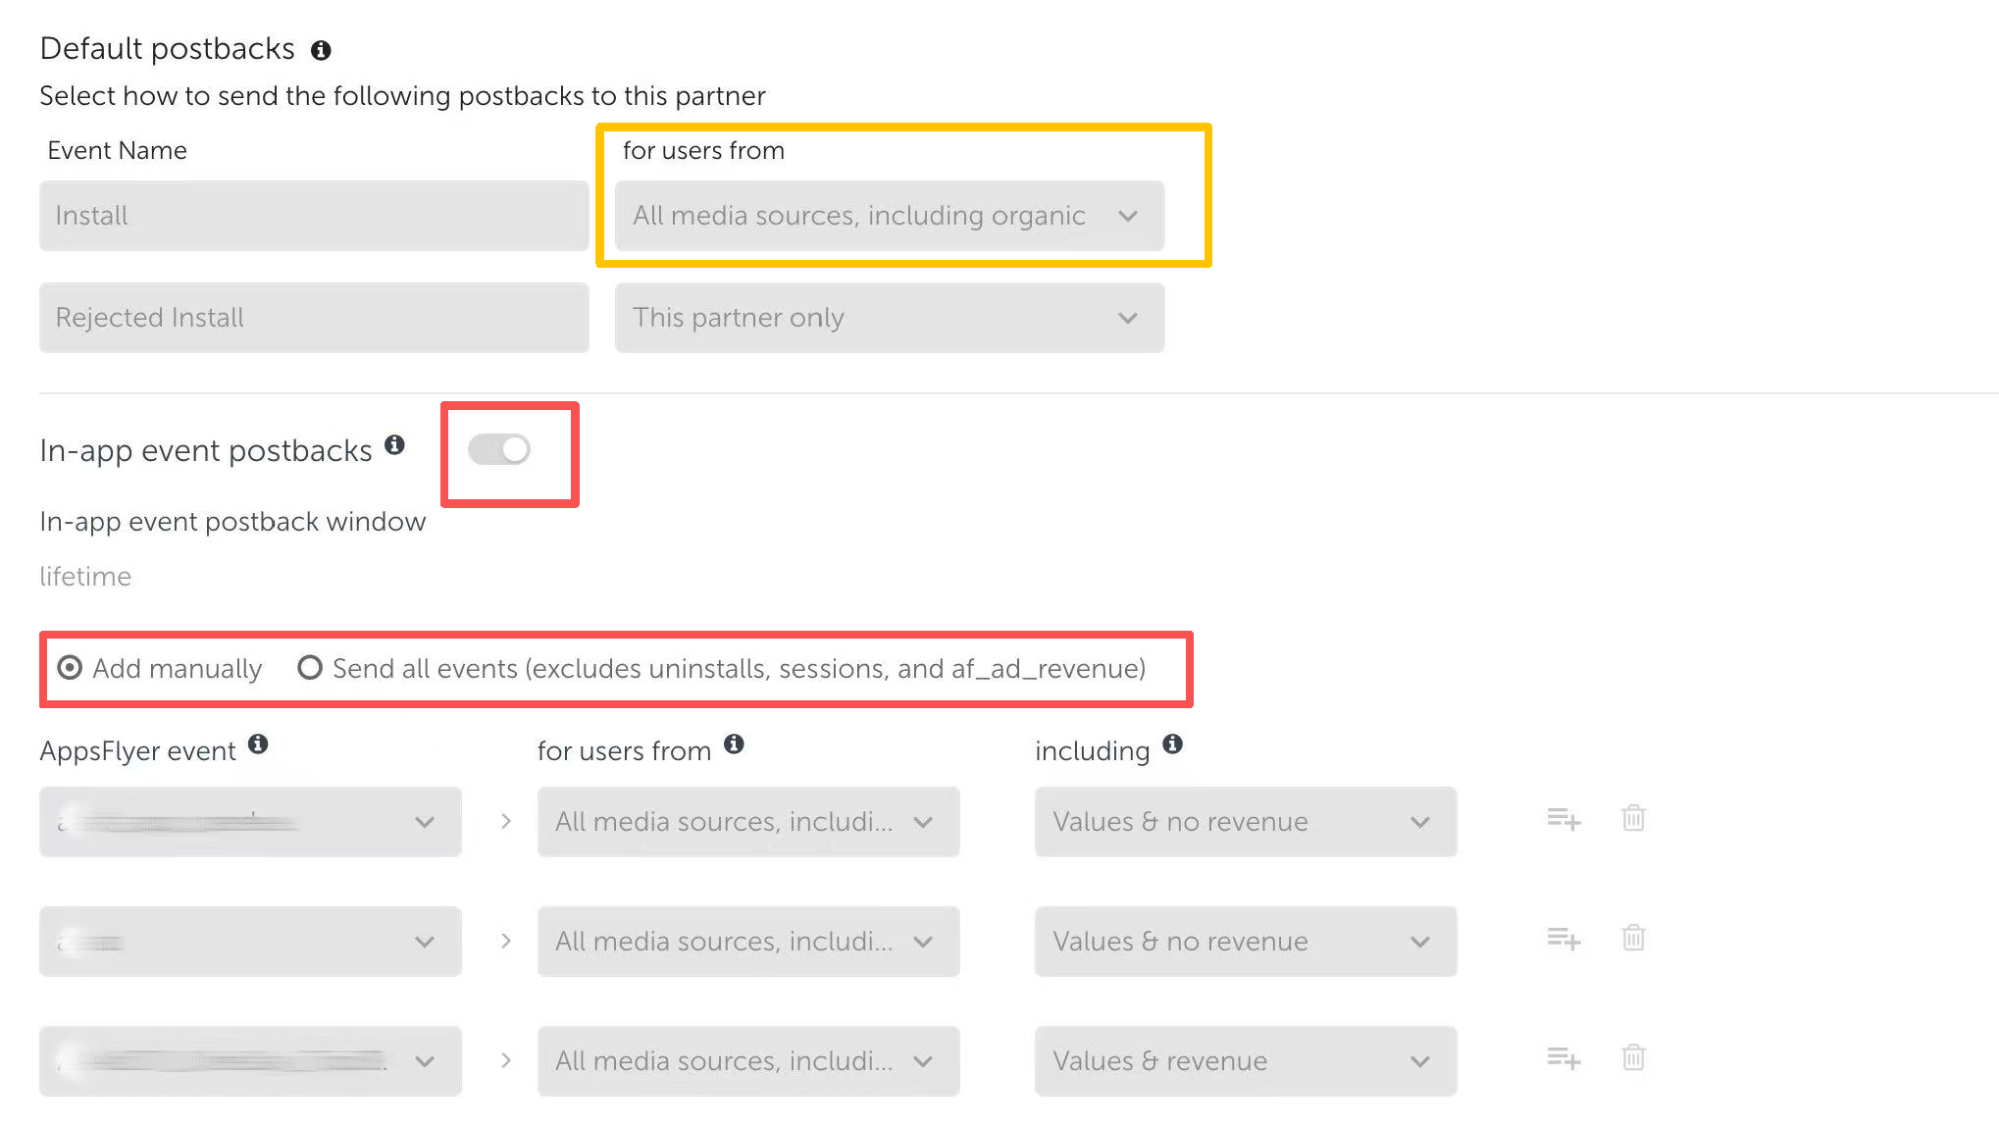This screenshot has width=1999, height=1123.
Task: Click the Install event name field
Action: pyautogui.click(x=314, y=216)
